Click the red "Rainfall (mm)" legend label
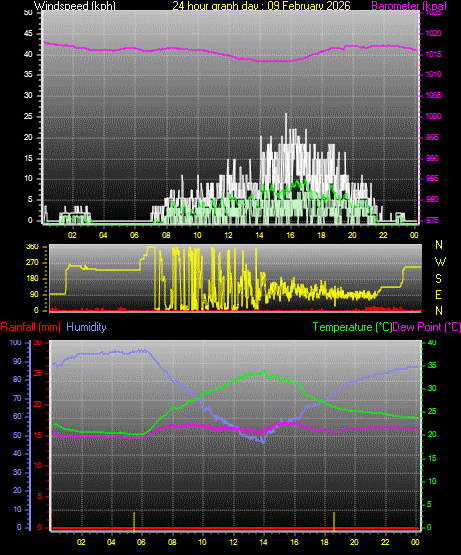Viewport: 461px width, 555px height. (x=30, y=327)
